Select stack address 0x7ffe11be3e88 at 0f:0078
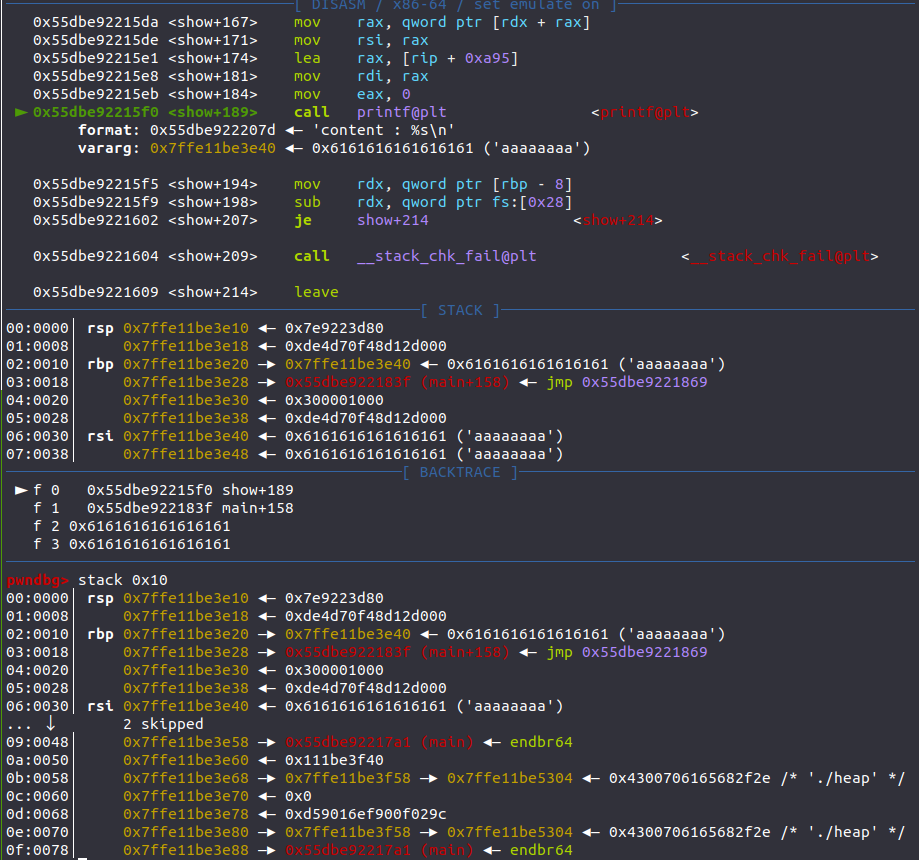This screenshot has height=860, width=919. (x=186, y=851)
